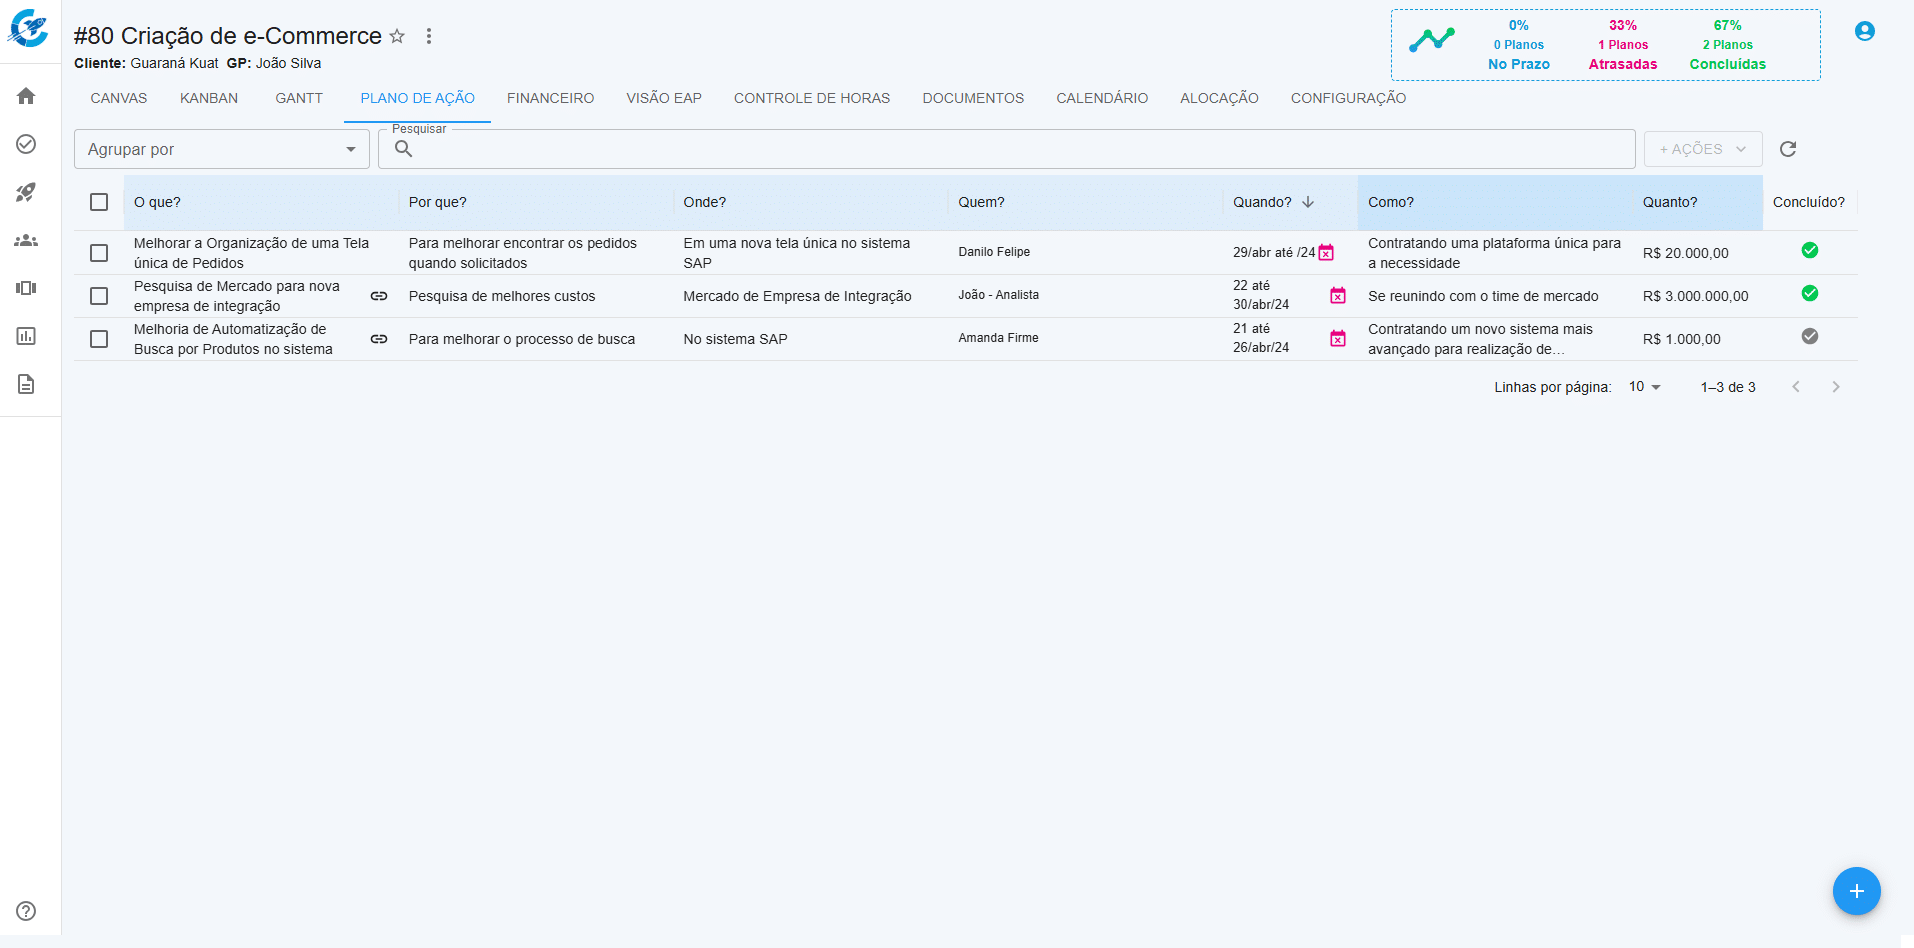Switch to the Gantt tab
Image resolution: width=1914 pixels, height=948 pixels.
(299, 98)
